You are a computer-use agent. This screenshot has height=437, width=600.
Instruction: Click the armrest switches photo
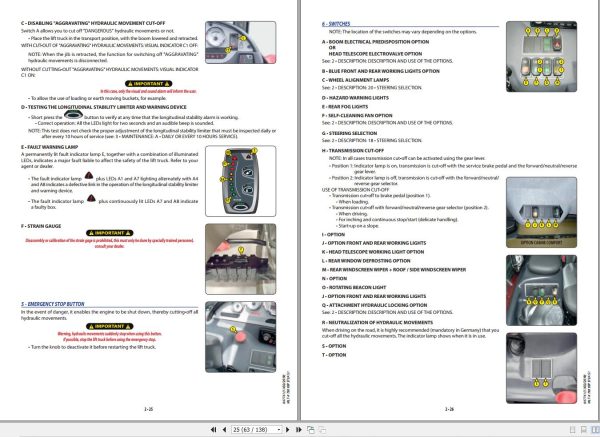coord(541,290)
